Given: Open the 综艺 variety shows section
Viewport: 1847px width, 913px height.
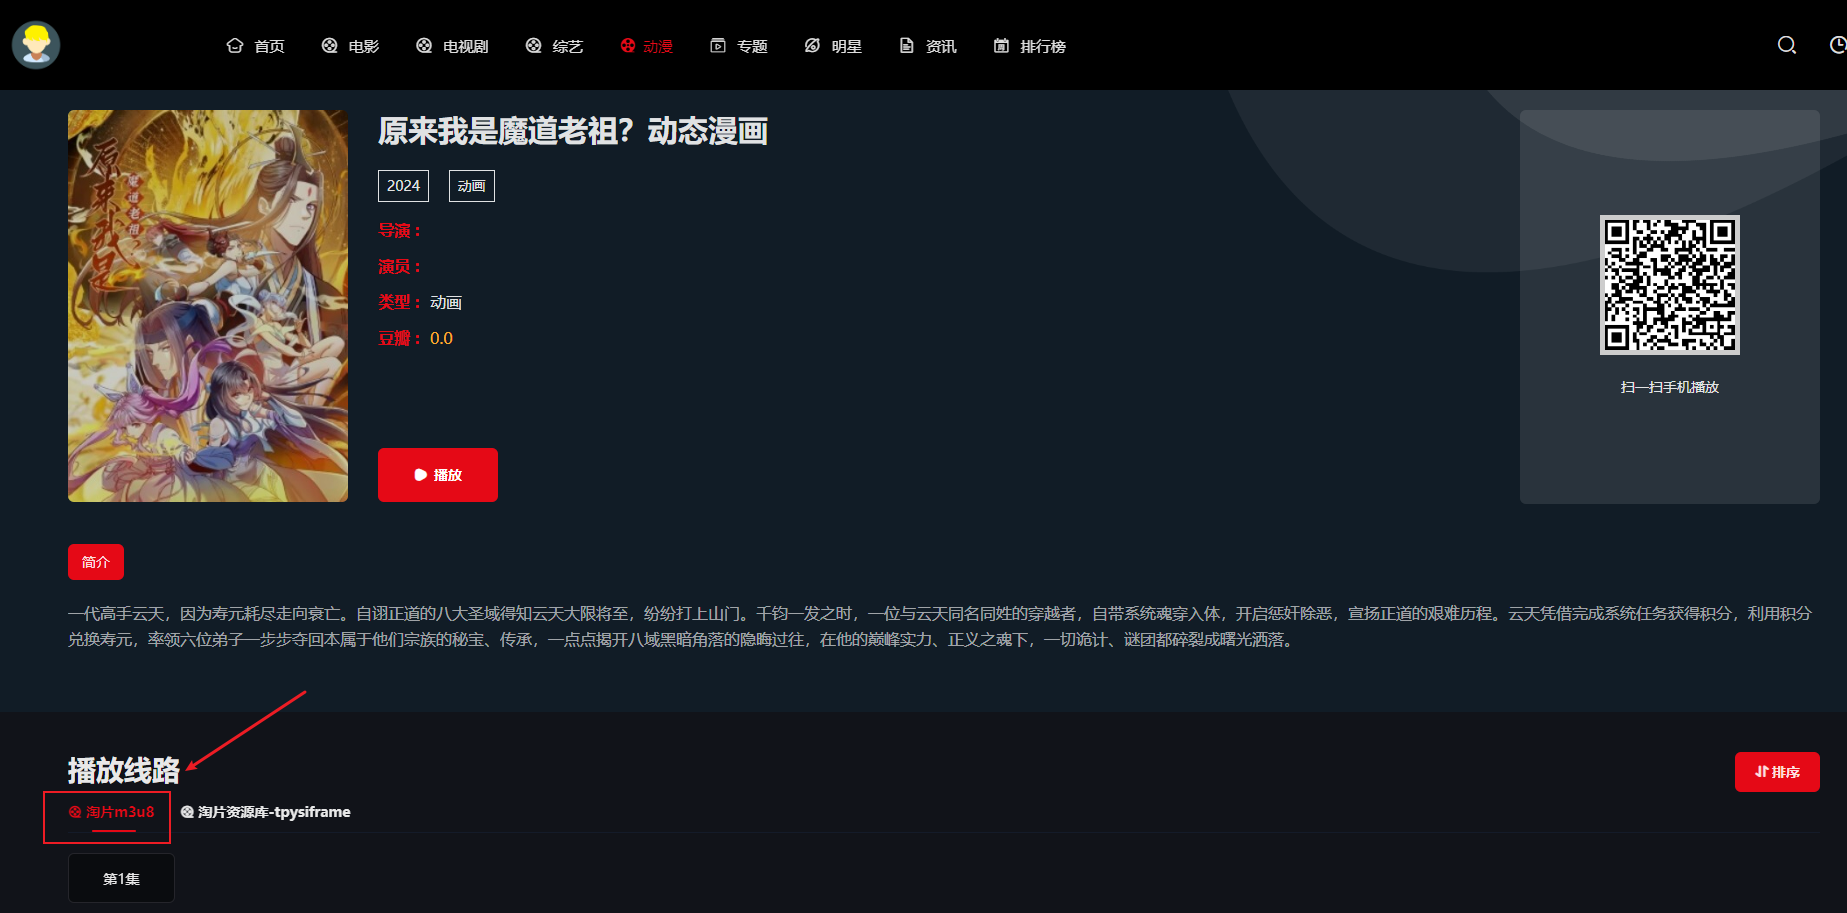Looking at the screenshot, I should point(554,46).
